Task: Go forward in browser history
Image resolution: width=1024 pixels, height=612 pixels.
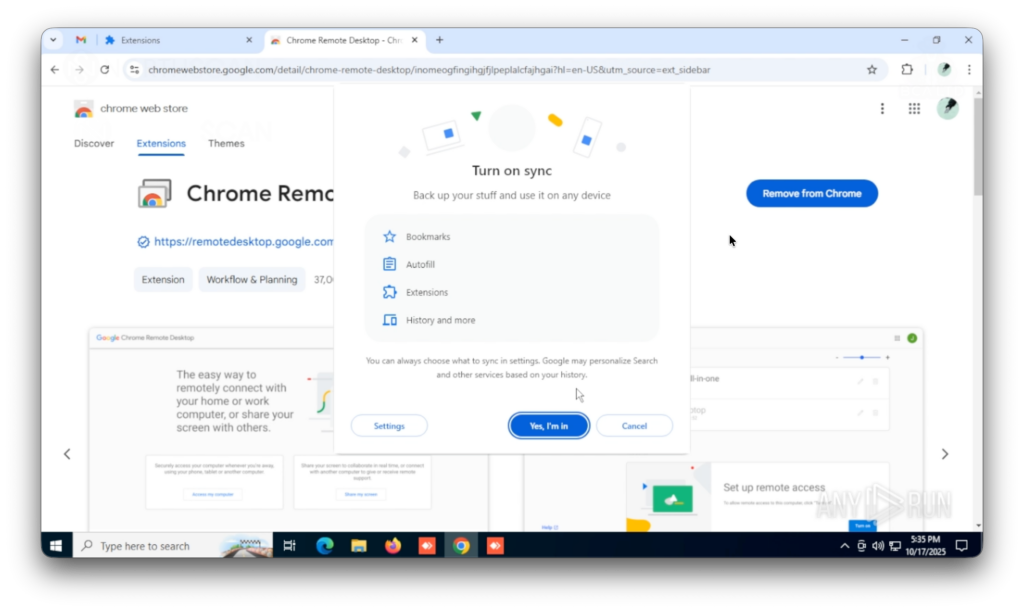Action: click(x=80, y=69)
